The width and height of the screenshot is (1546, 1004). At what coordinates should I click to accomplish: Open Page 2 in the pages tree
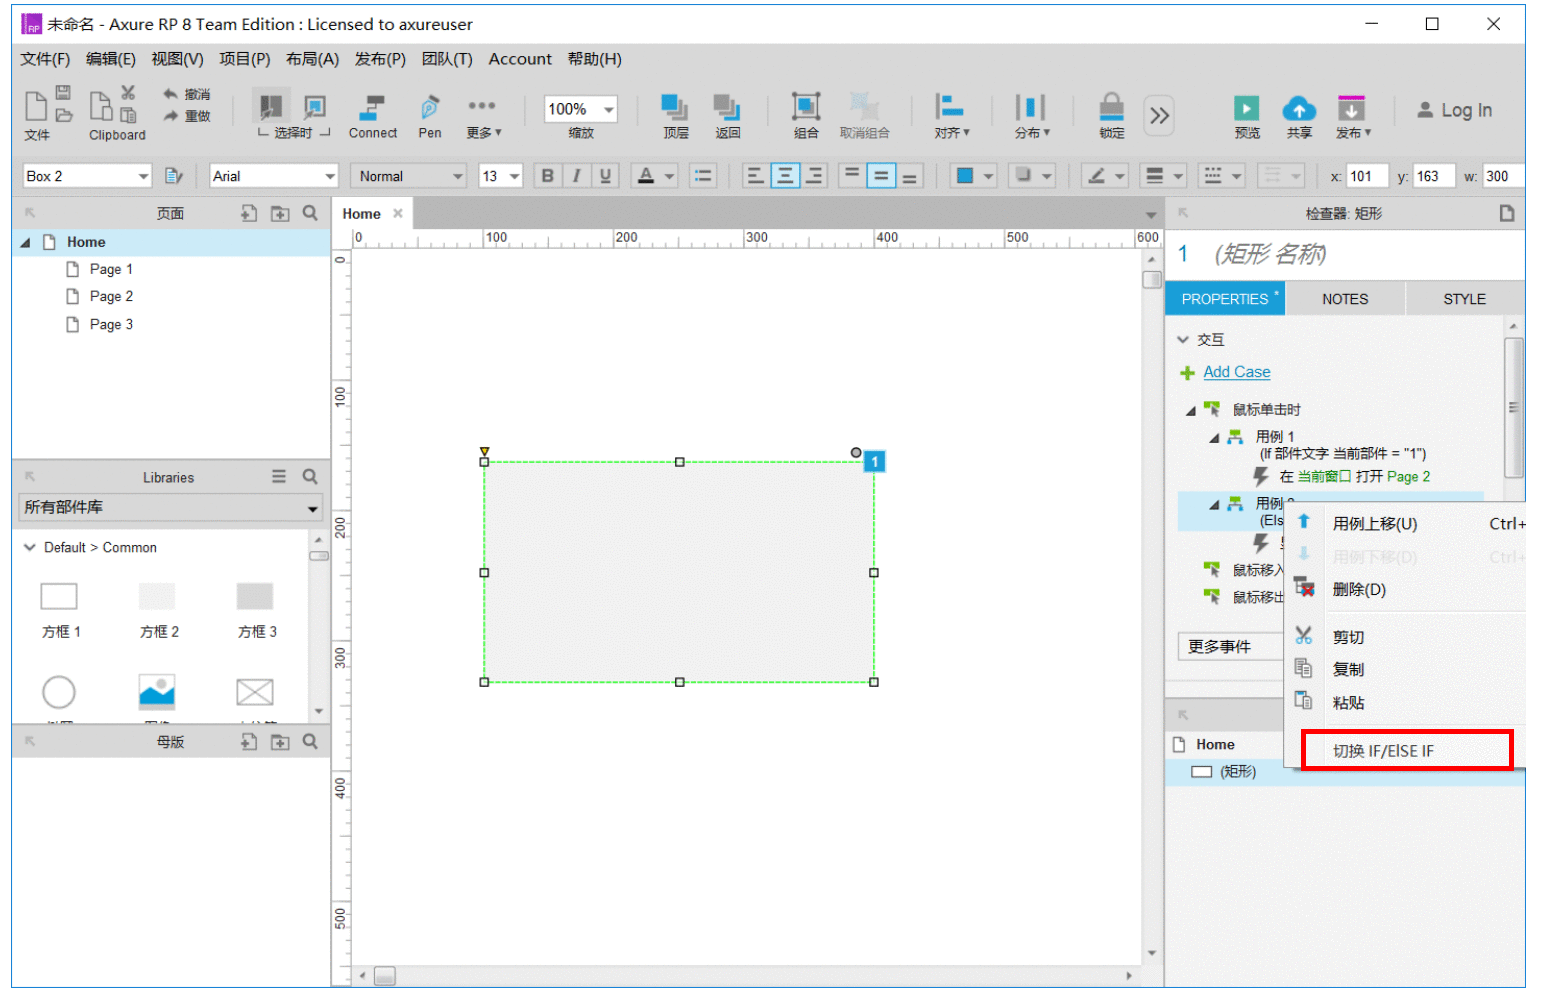point(110,296)
